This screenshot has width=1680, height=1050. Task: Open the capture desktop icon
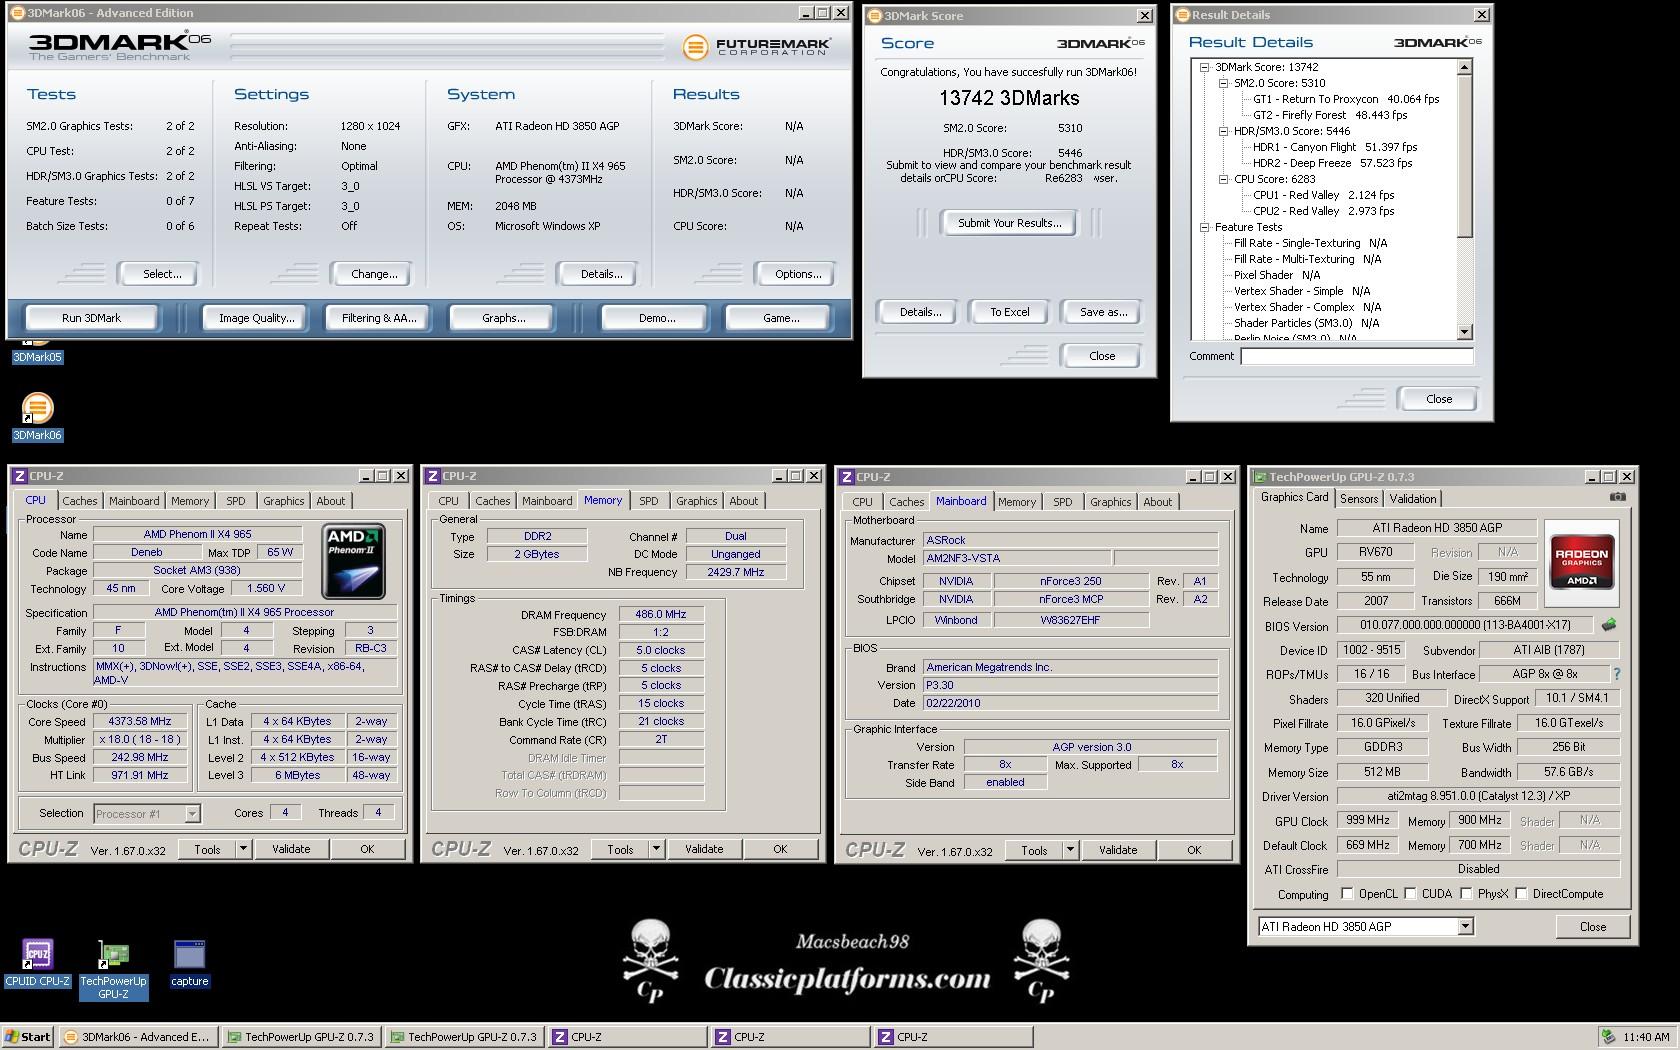[x=189, y=963]
